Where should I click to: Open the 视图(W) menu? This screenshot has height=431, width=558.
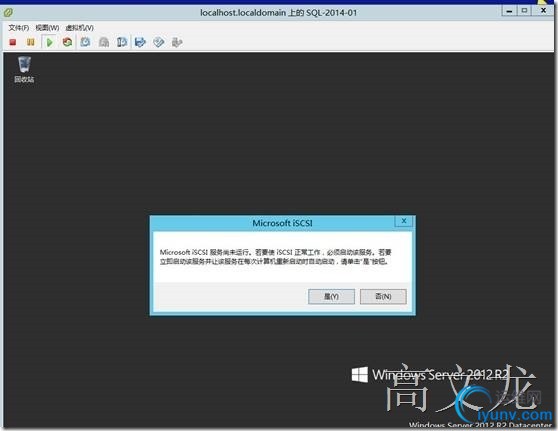(47, 28)
